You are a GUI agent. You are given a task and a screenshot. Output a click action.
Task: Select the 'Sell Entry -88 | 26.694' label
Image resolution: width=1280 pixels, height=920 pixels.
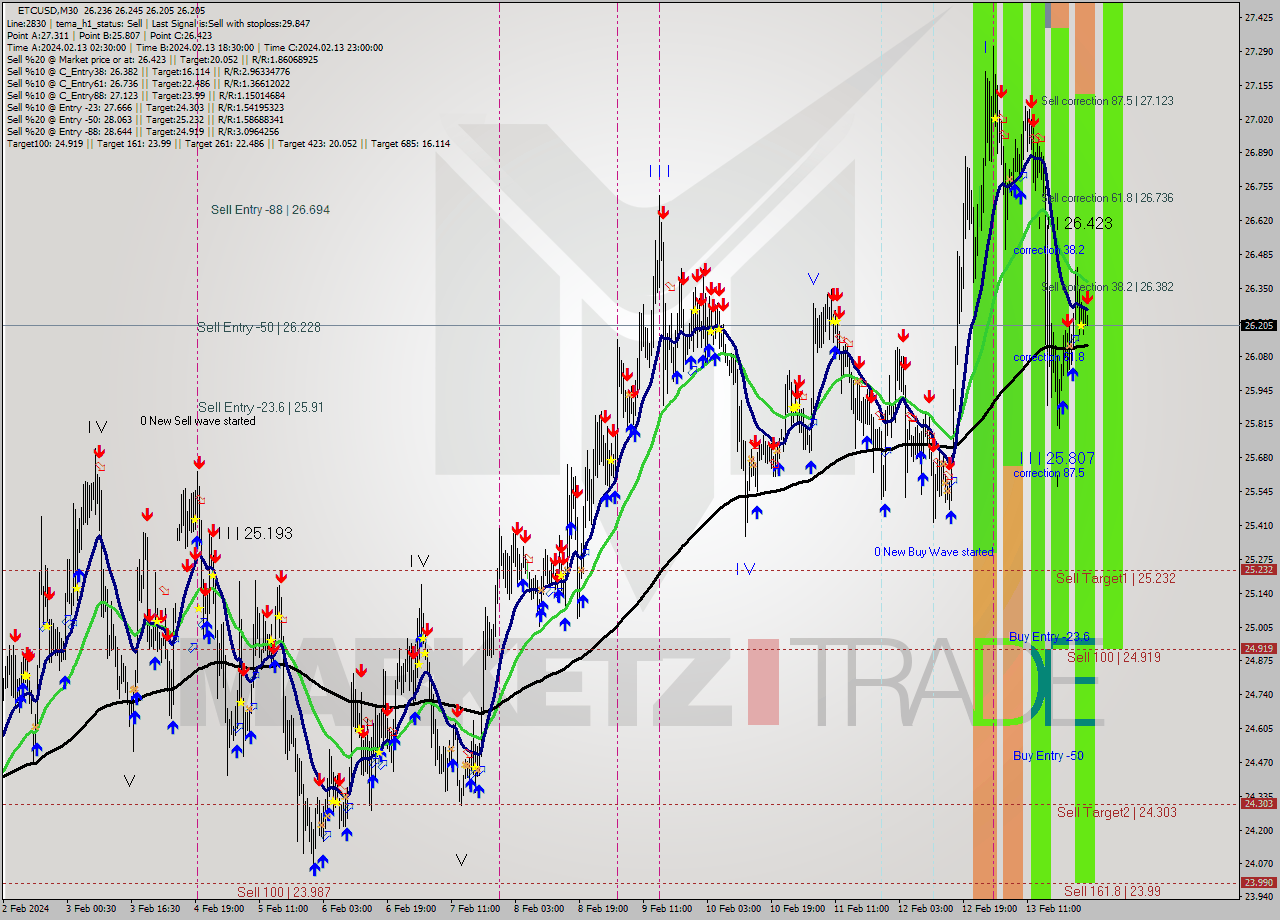[270, 210]
